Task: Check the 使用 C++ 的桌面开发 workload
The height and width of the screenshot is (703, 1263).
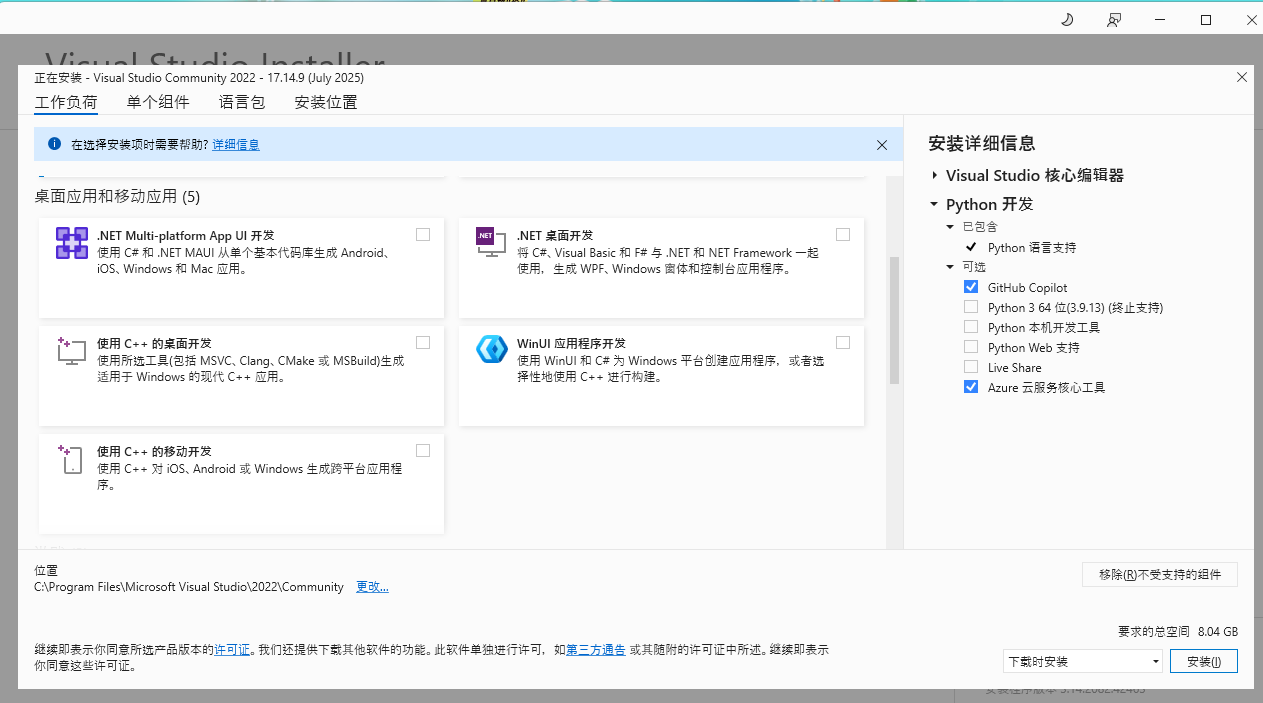Action: click(x=423, y=342)
